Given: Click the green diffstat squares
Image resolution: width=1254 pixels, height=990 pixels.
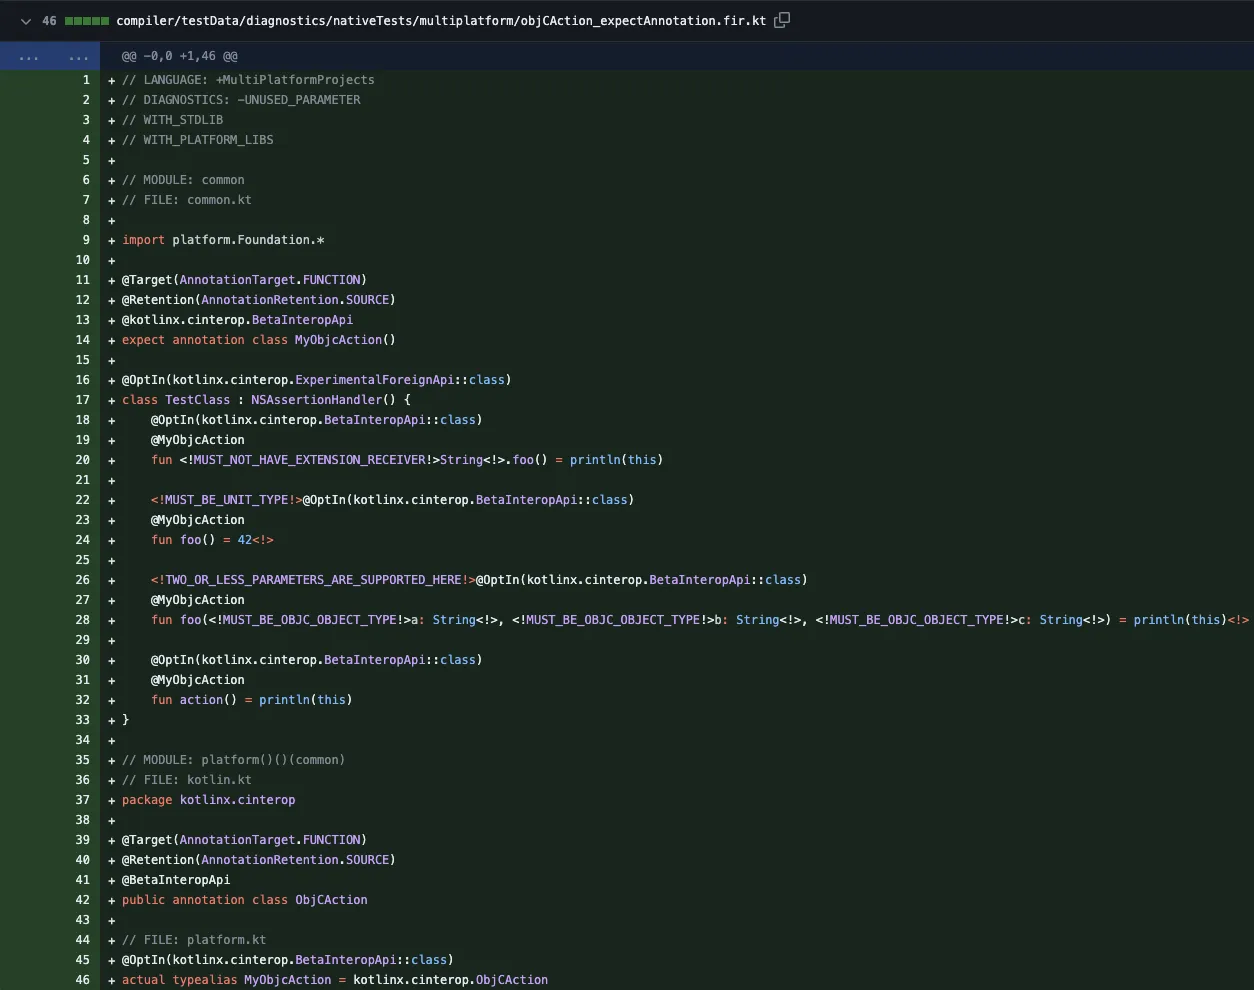Looking at the screenshot, I should [87, 21].
